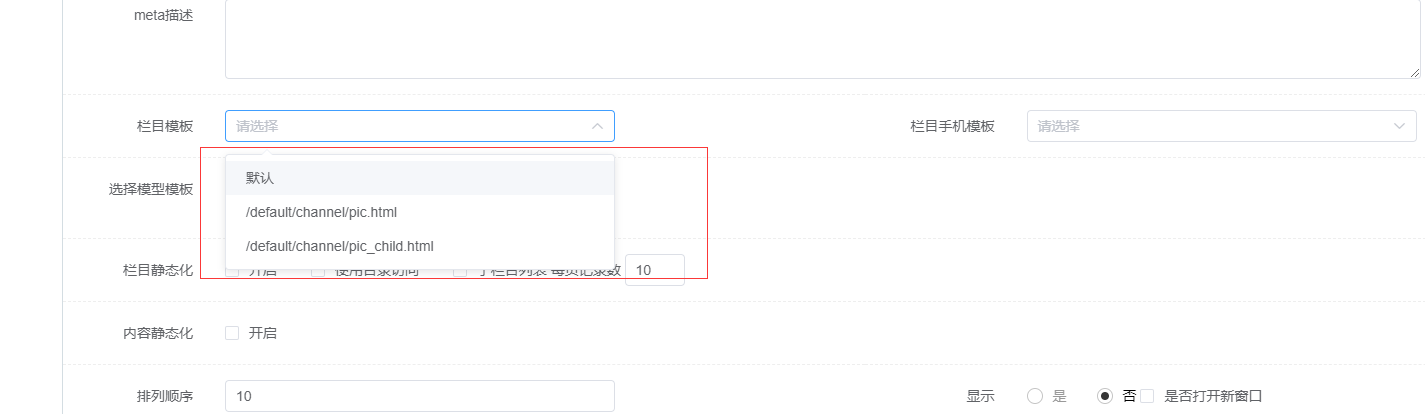Click the 栏目手机模板 field label
Viewport: 1425px width, 414px height.
pyautogui.click(x=952, y=126)
